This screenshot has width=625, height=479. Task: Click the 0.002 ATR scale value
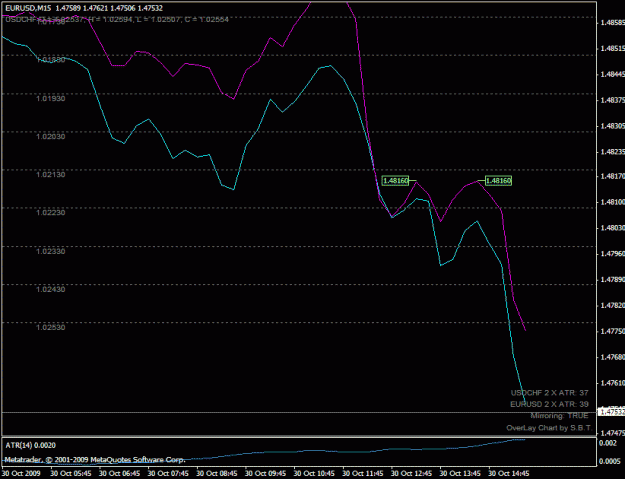click(608, 443)
